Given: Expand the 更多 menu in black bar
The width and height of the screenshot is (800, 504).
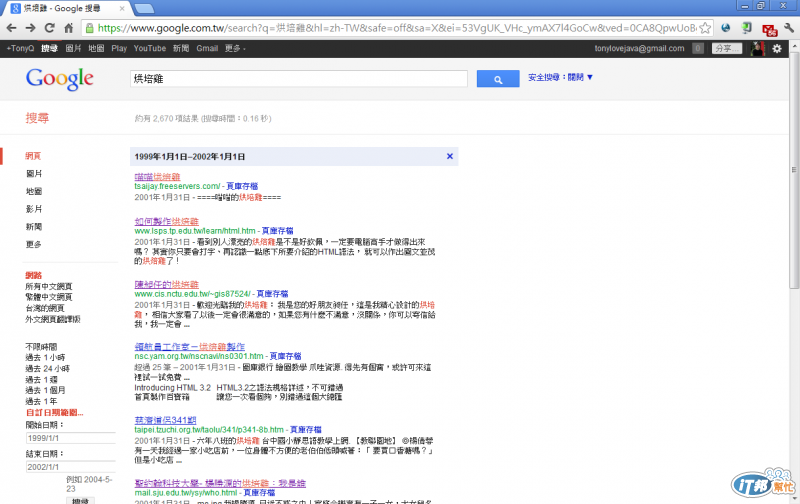Looking at the screenshot, I should pos(235,48).
